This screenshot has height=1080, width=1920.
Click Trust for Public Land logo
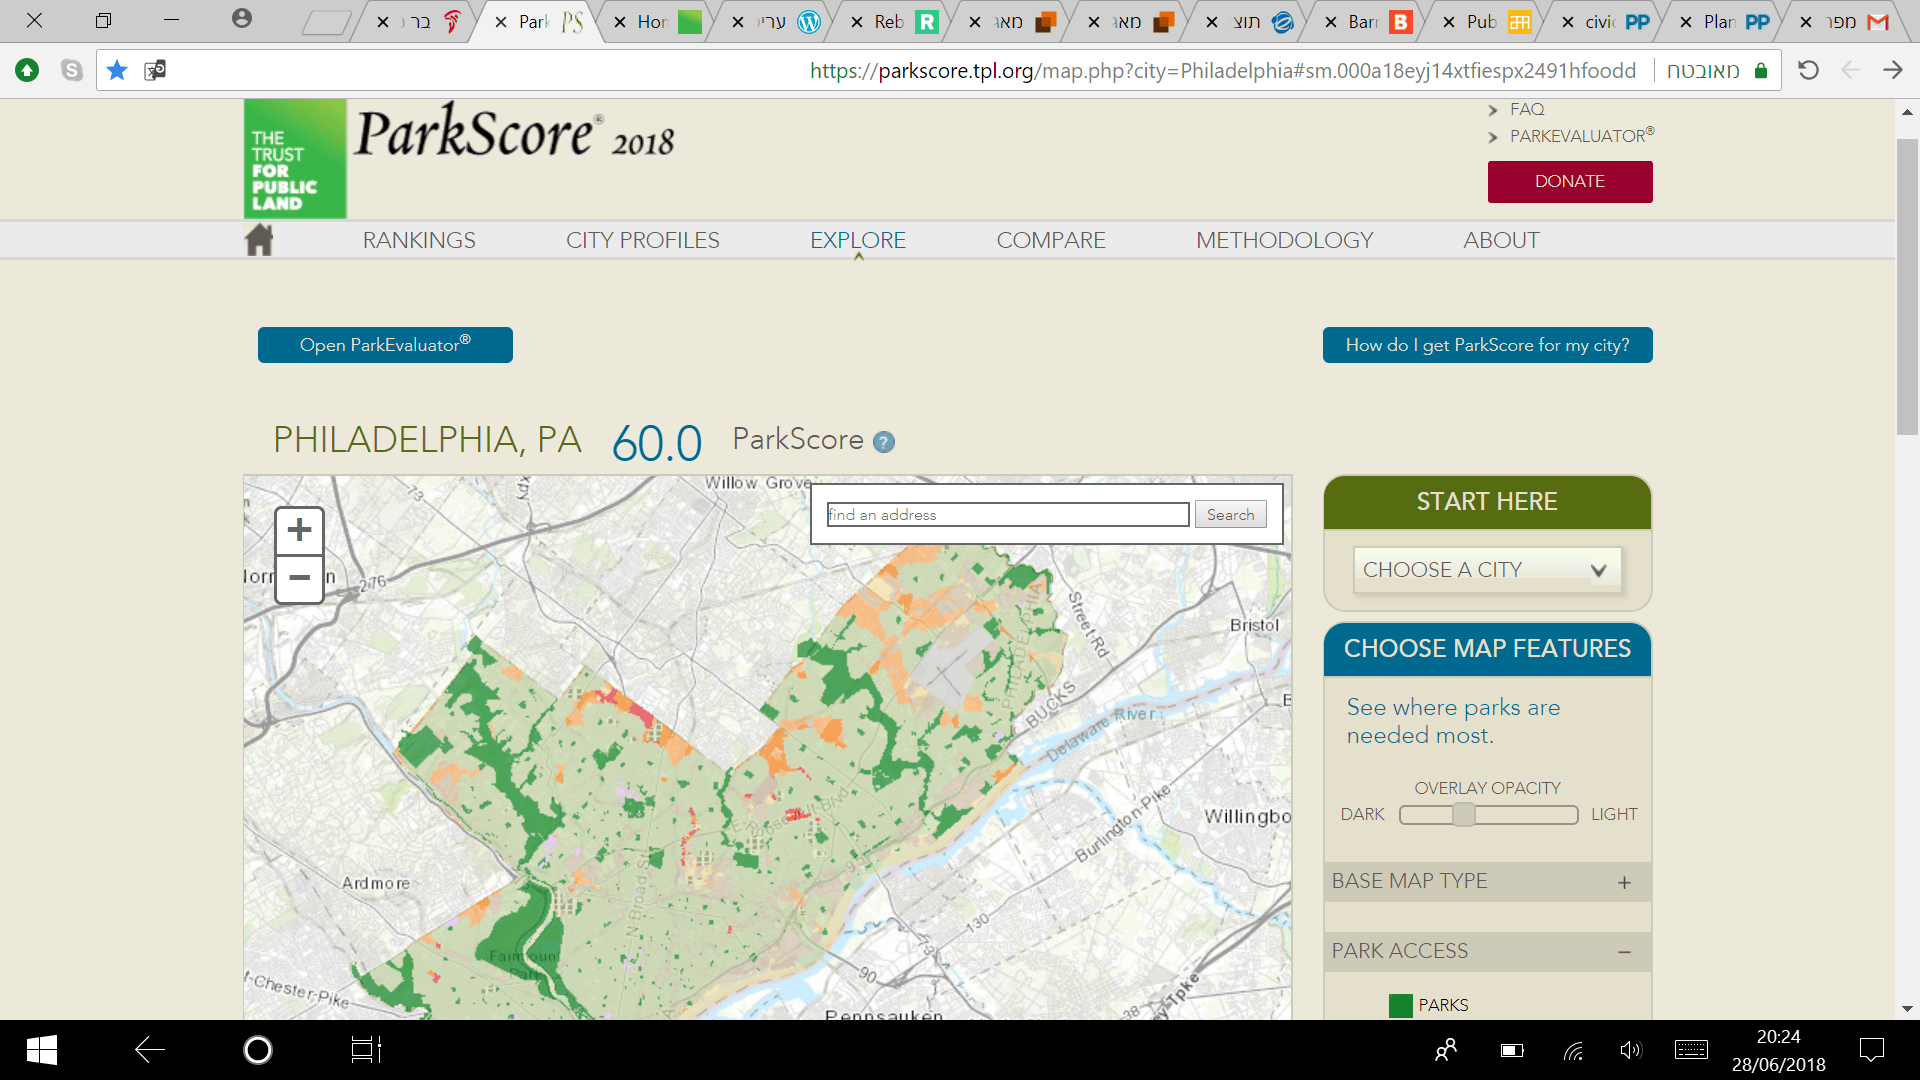(295, 158)
